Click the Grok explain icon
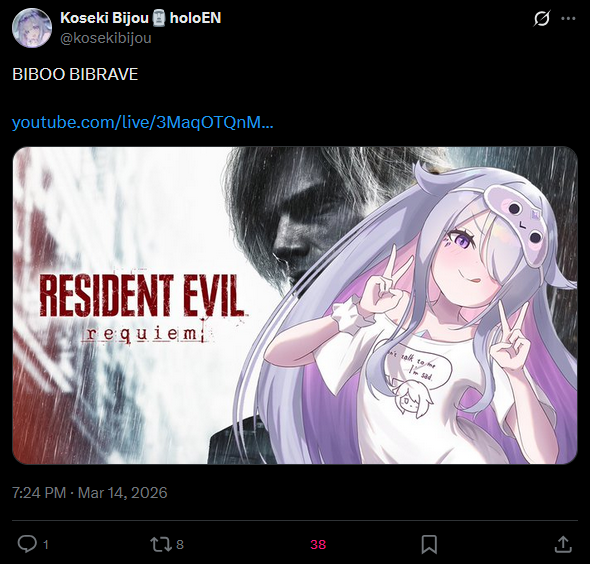The width and height of the screenshot is (590, 564). tap(542, 18)
